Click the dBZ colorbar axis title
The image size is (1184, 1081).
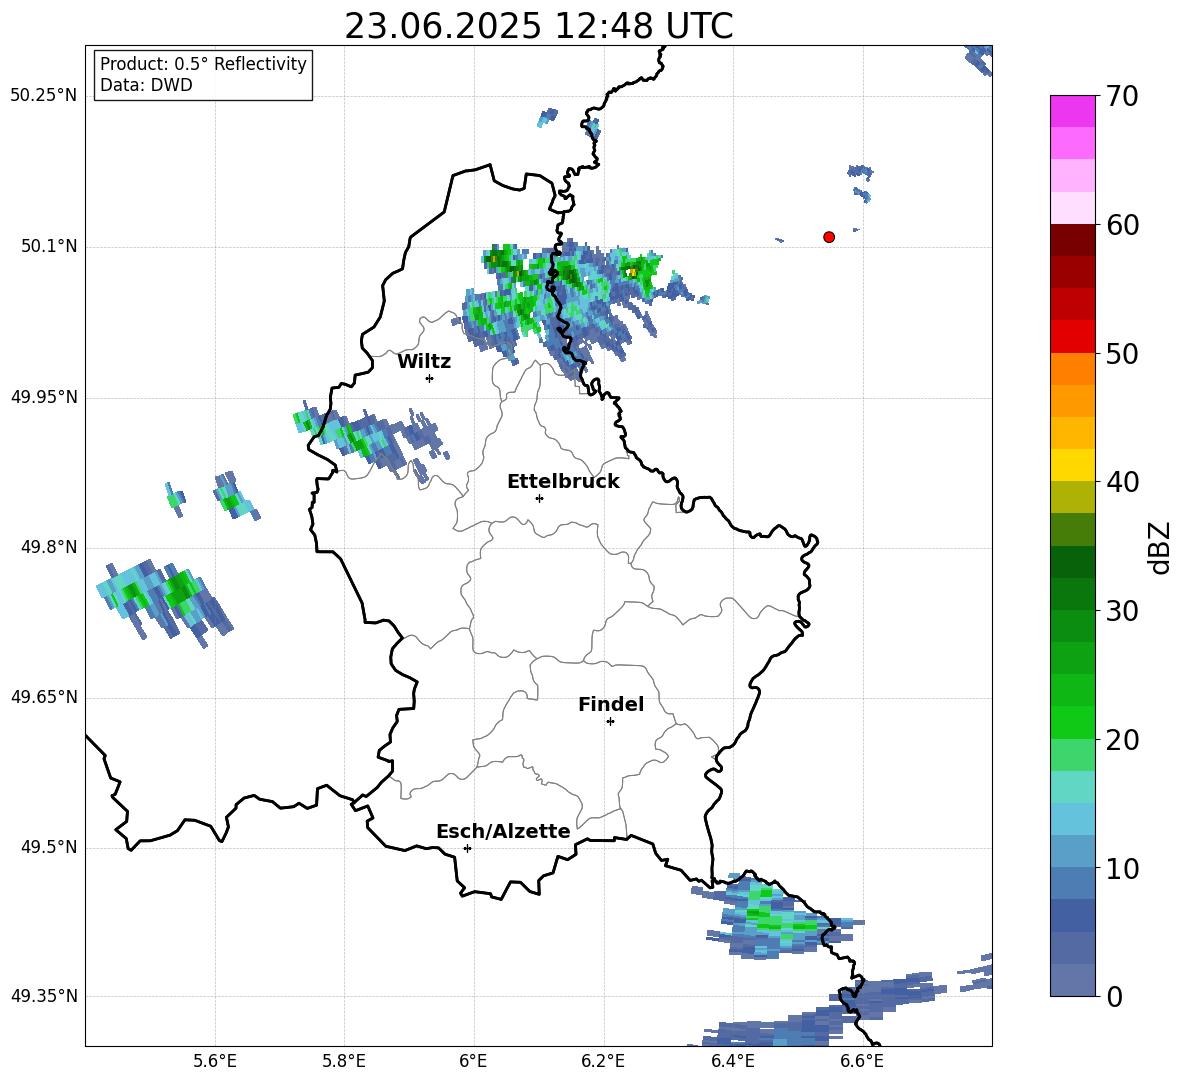[x=1160, y=547]
